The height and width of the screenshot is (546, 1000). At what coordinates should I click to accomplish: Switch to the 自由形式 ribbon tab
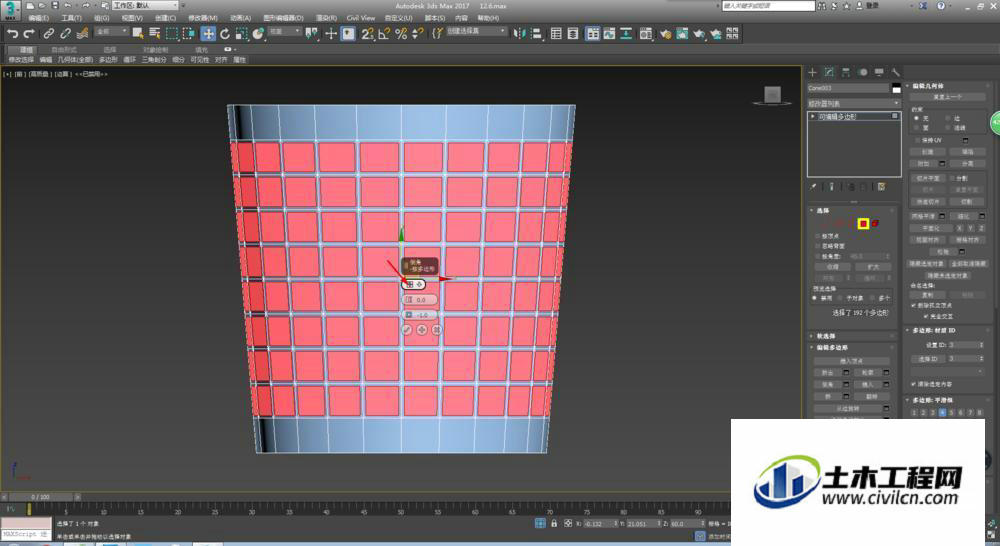64,50
